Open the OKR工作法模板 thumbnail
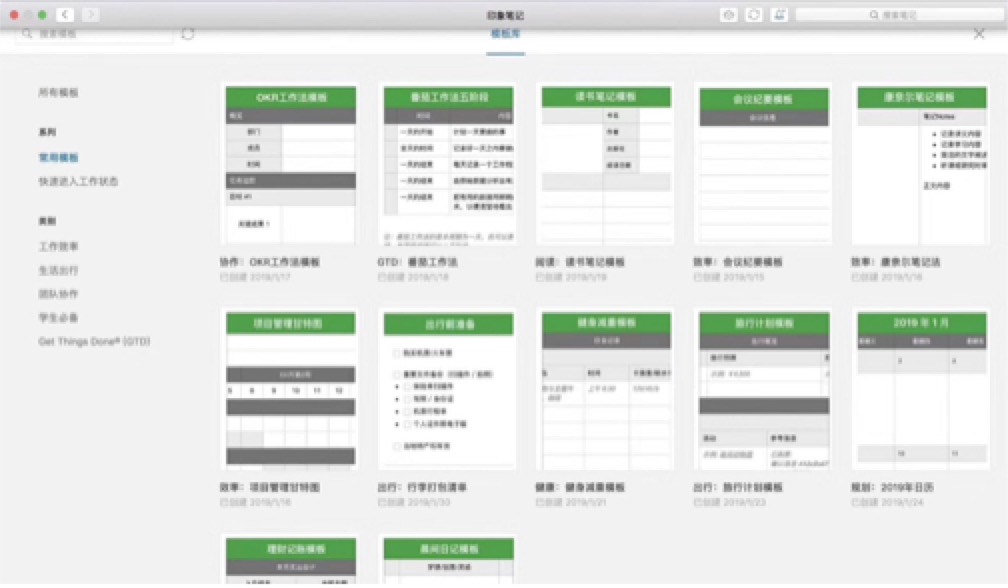 [291, 164]
